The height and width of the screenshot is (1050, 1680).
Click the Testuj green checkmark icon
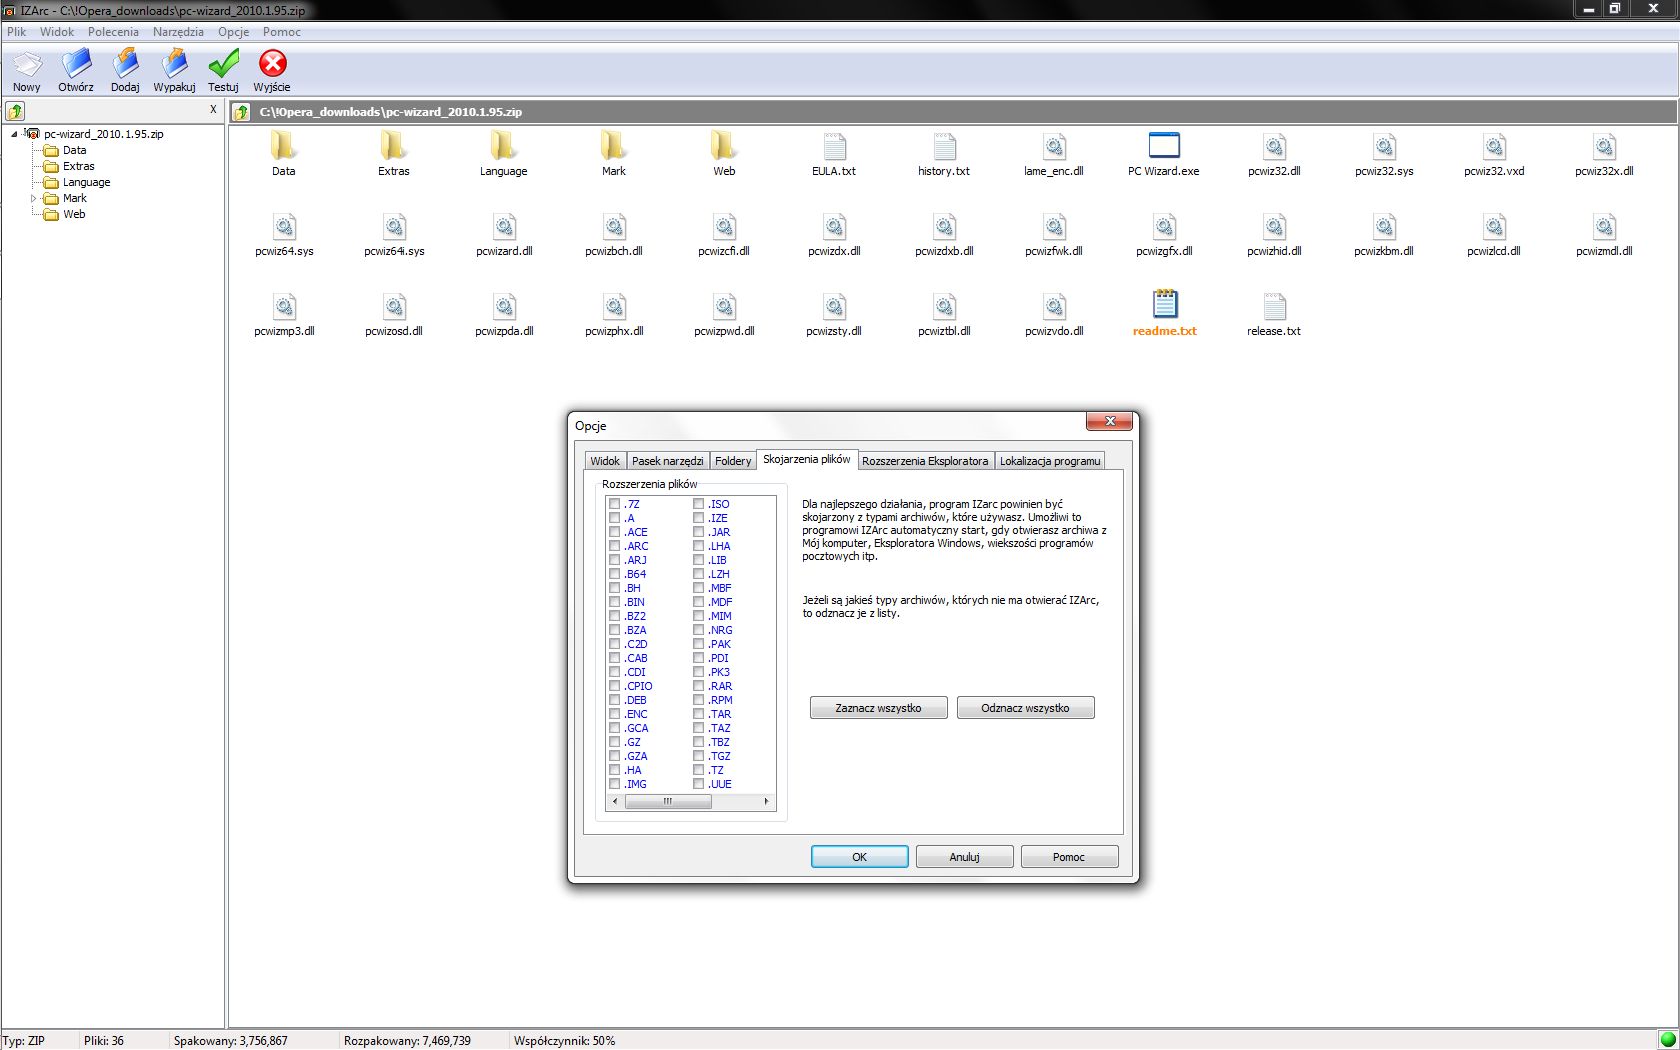[223, 64]
